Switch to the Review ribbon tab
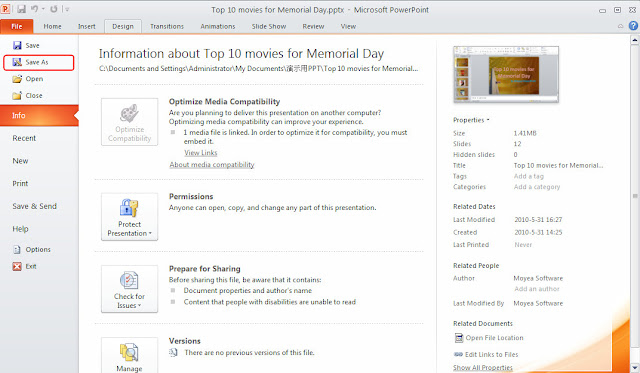The image size is (640, 373). (313, 26)
